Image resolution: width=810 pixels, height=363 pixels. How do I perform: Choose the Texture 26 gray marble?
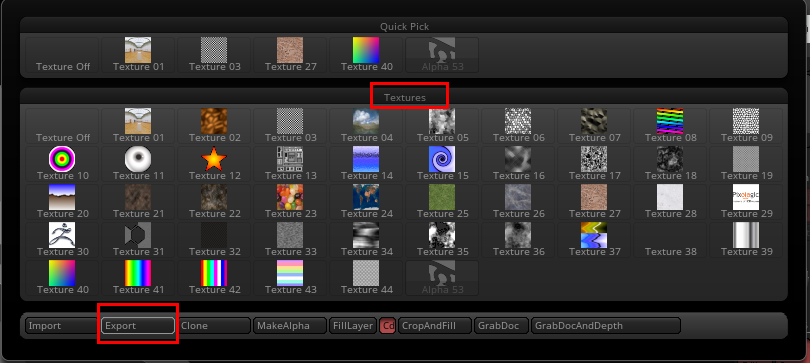pos(518,202)
